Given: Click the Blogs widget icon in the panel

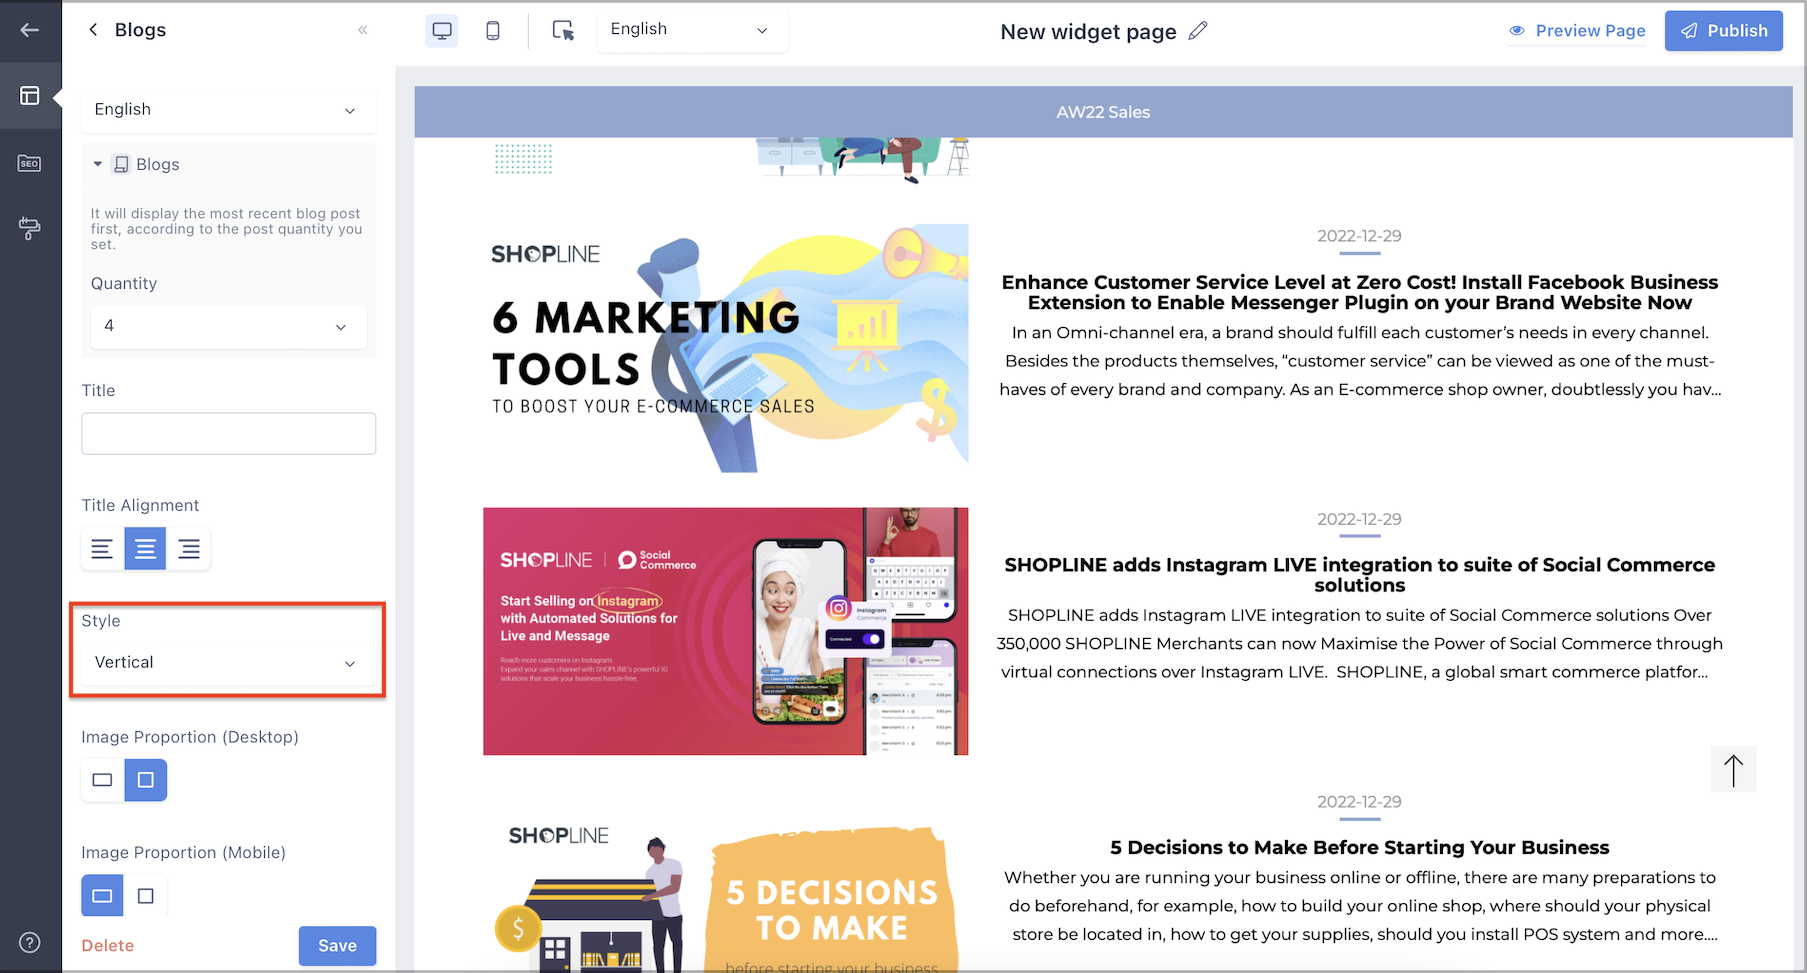Looking at the screenshot, I should 121,164.
